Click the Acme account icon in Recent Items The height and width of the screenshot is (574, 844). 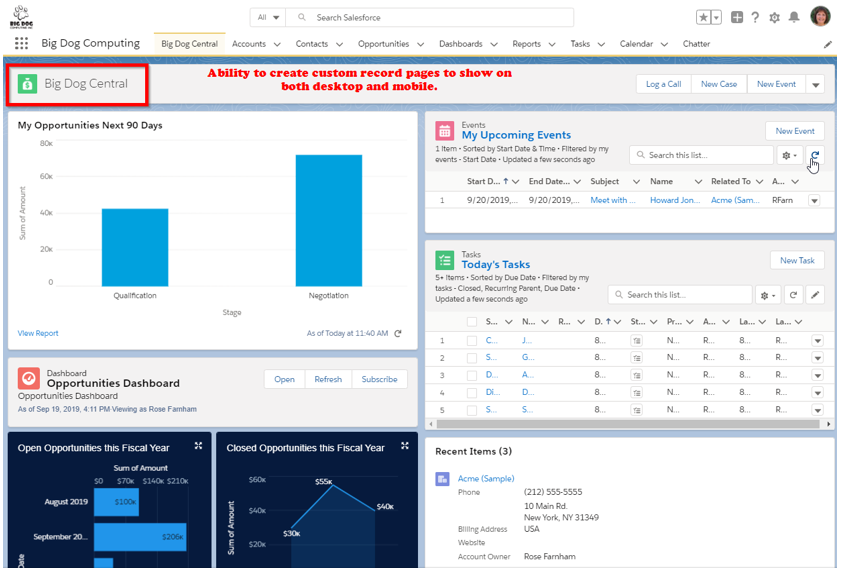click(x=442, y=479)
